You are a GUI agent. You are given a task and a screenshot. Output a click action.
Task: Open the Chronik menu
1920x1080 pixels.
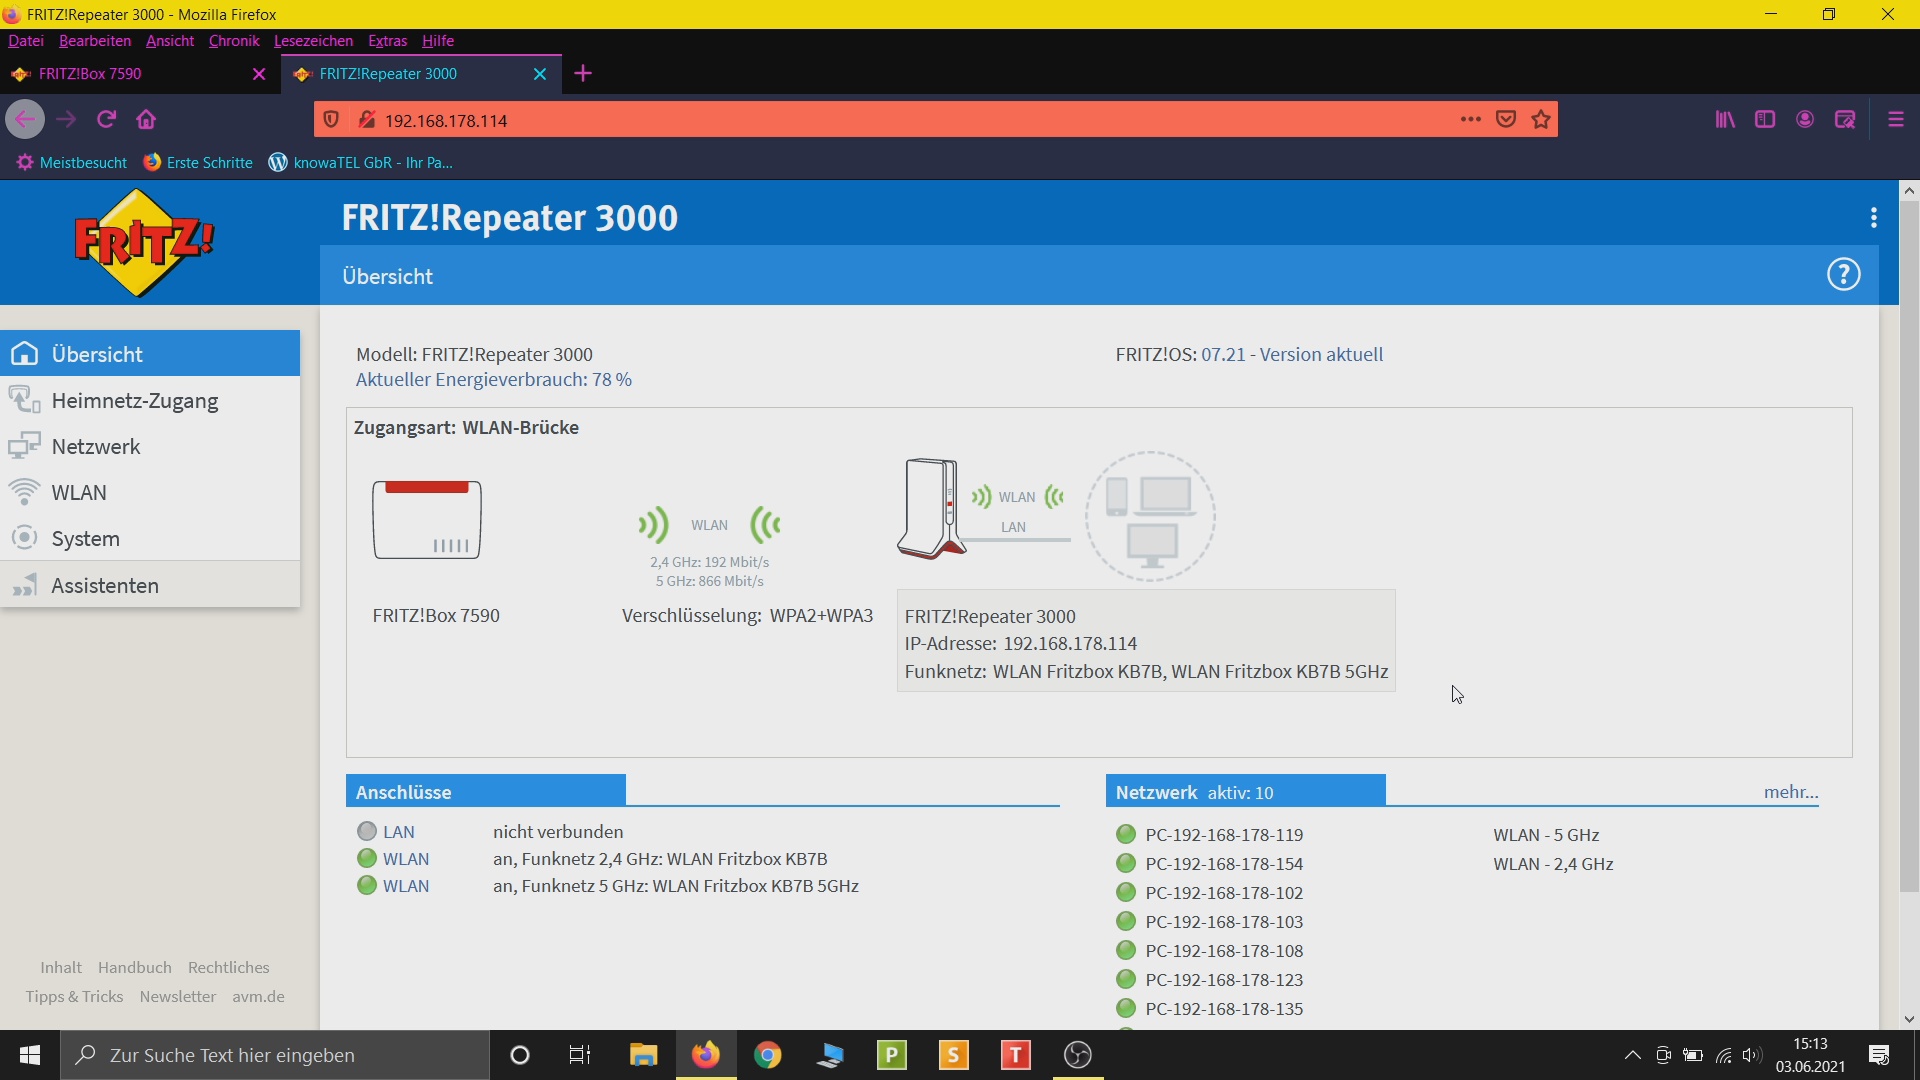click(x=234, y=41)
